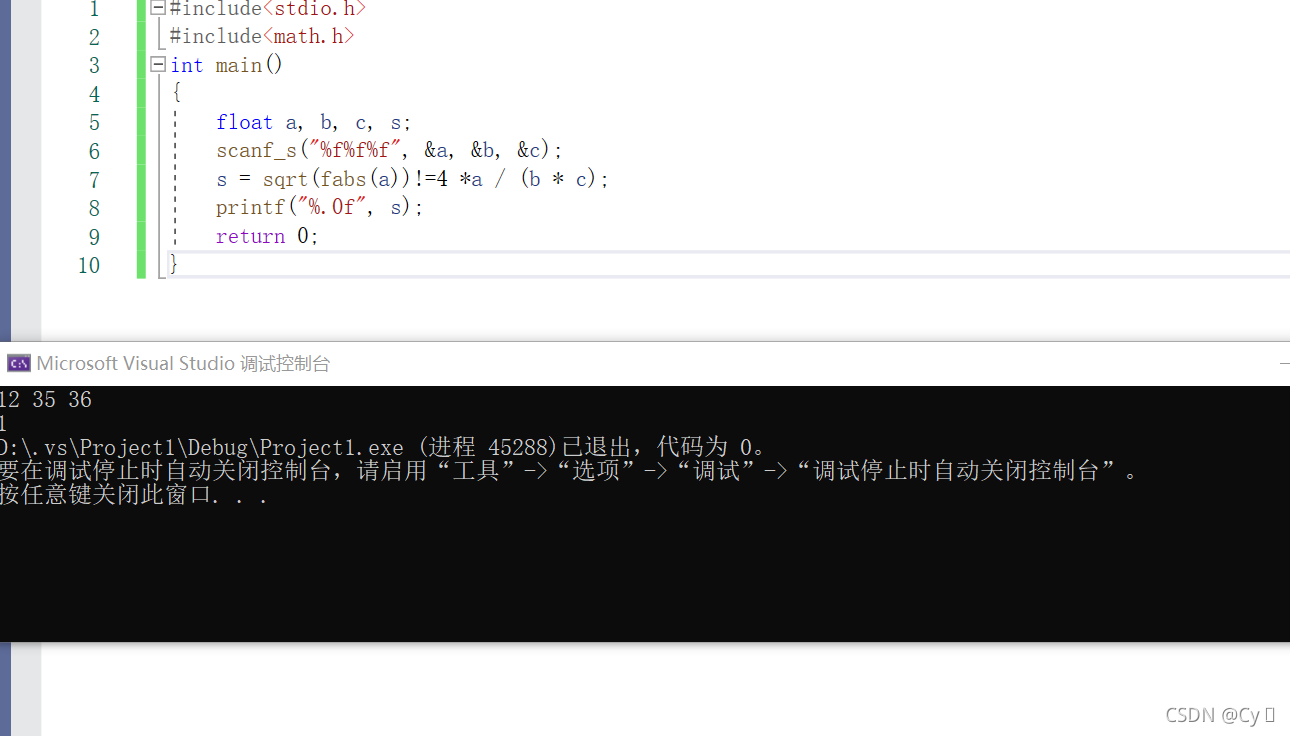Click the scanf_s call on line 6
This screenshot has height=736, width=1290.
(390, 151)
